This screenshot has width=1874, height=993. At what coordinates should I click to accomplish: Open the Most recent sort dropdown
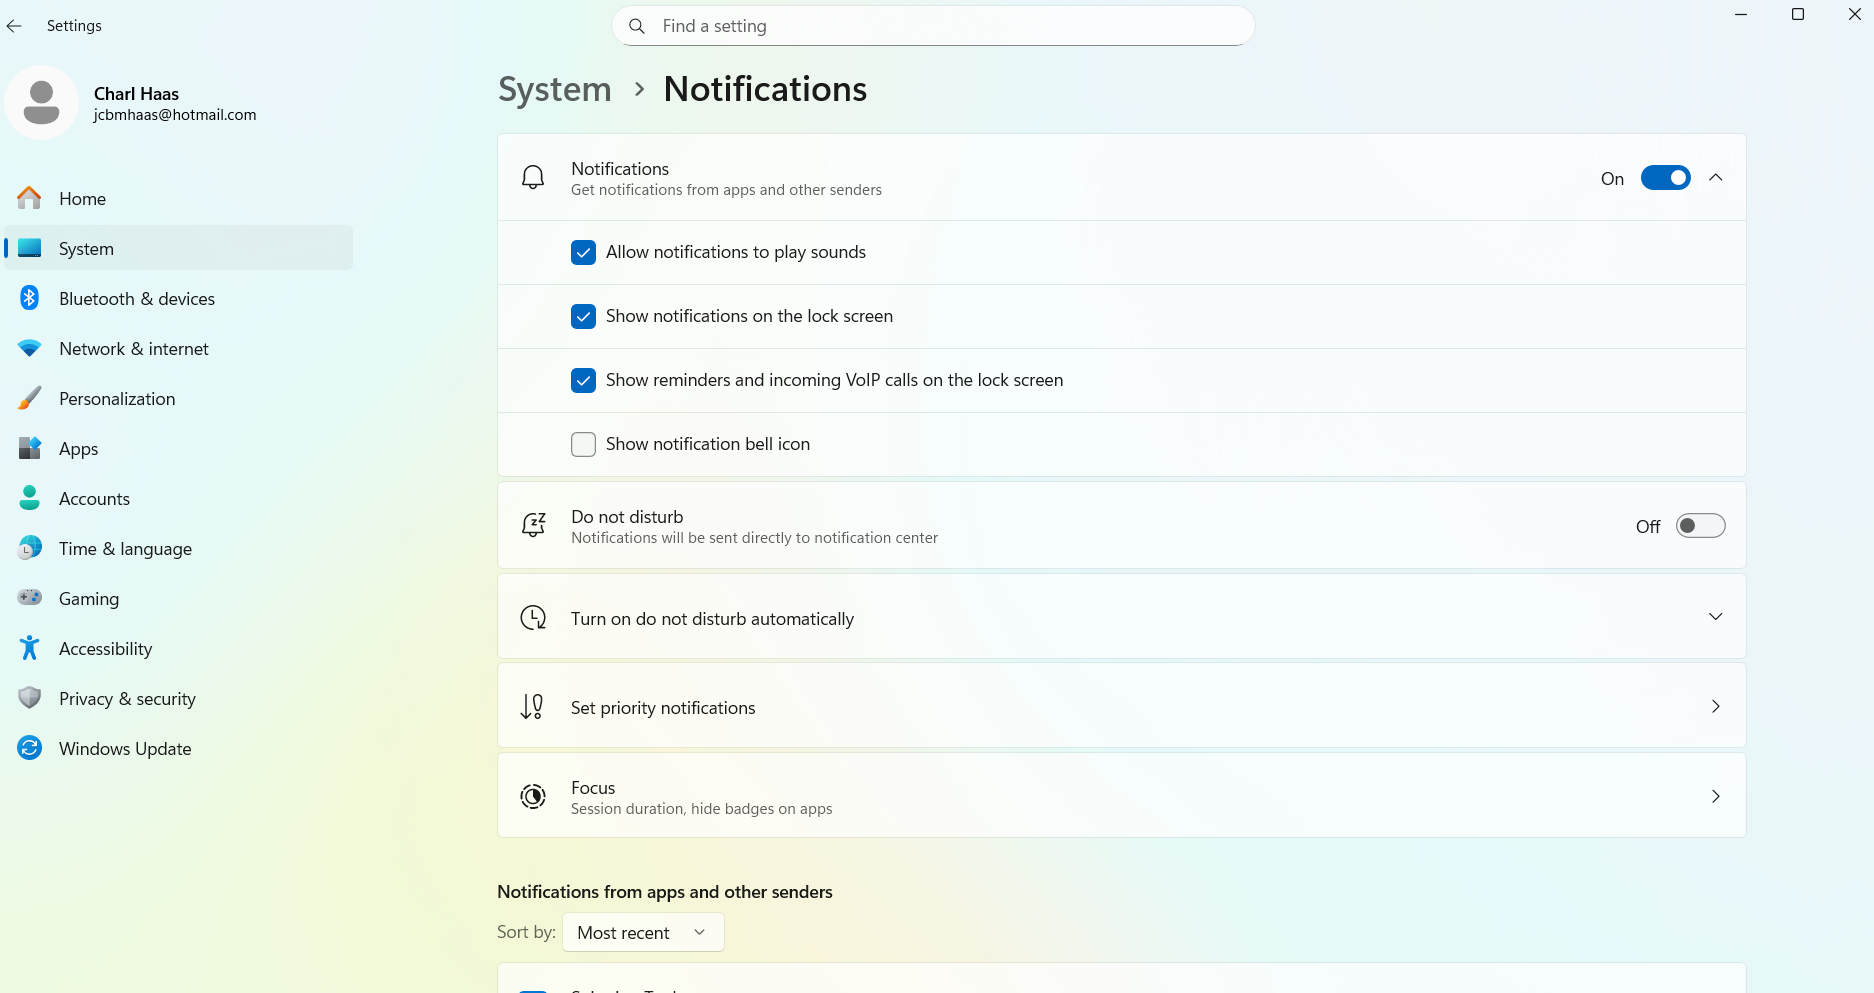click(x=643, y=931)
